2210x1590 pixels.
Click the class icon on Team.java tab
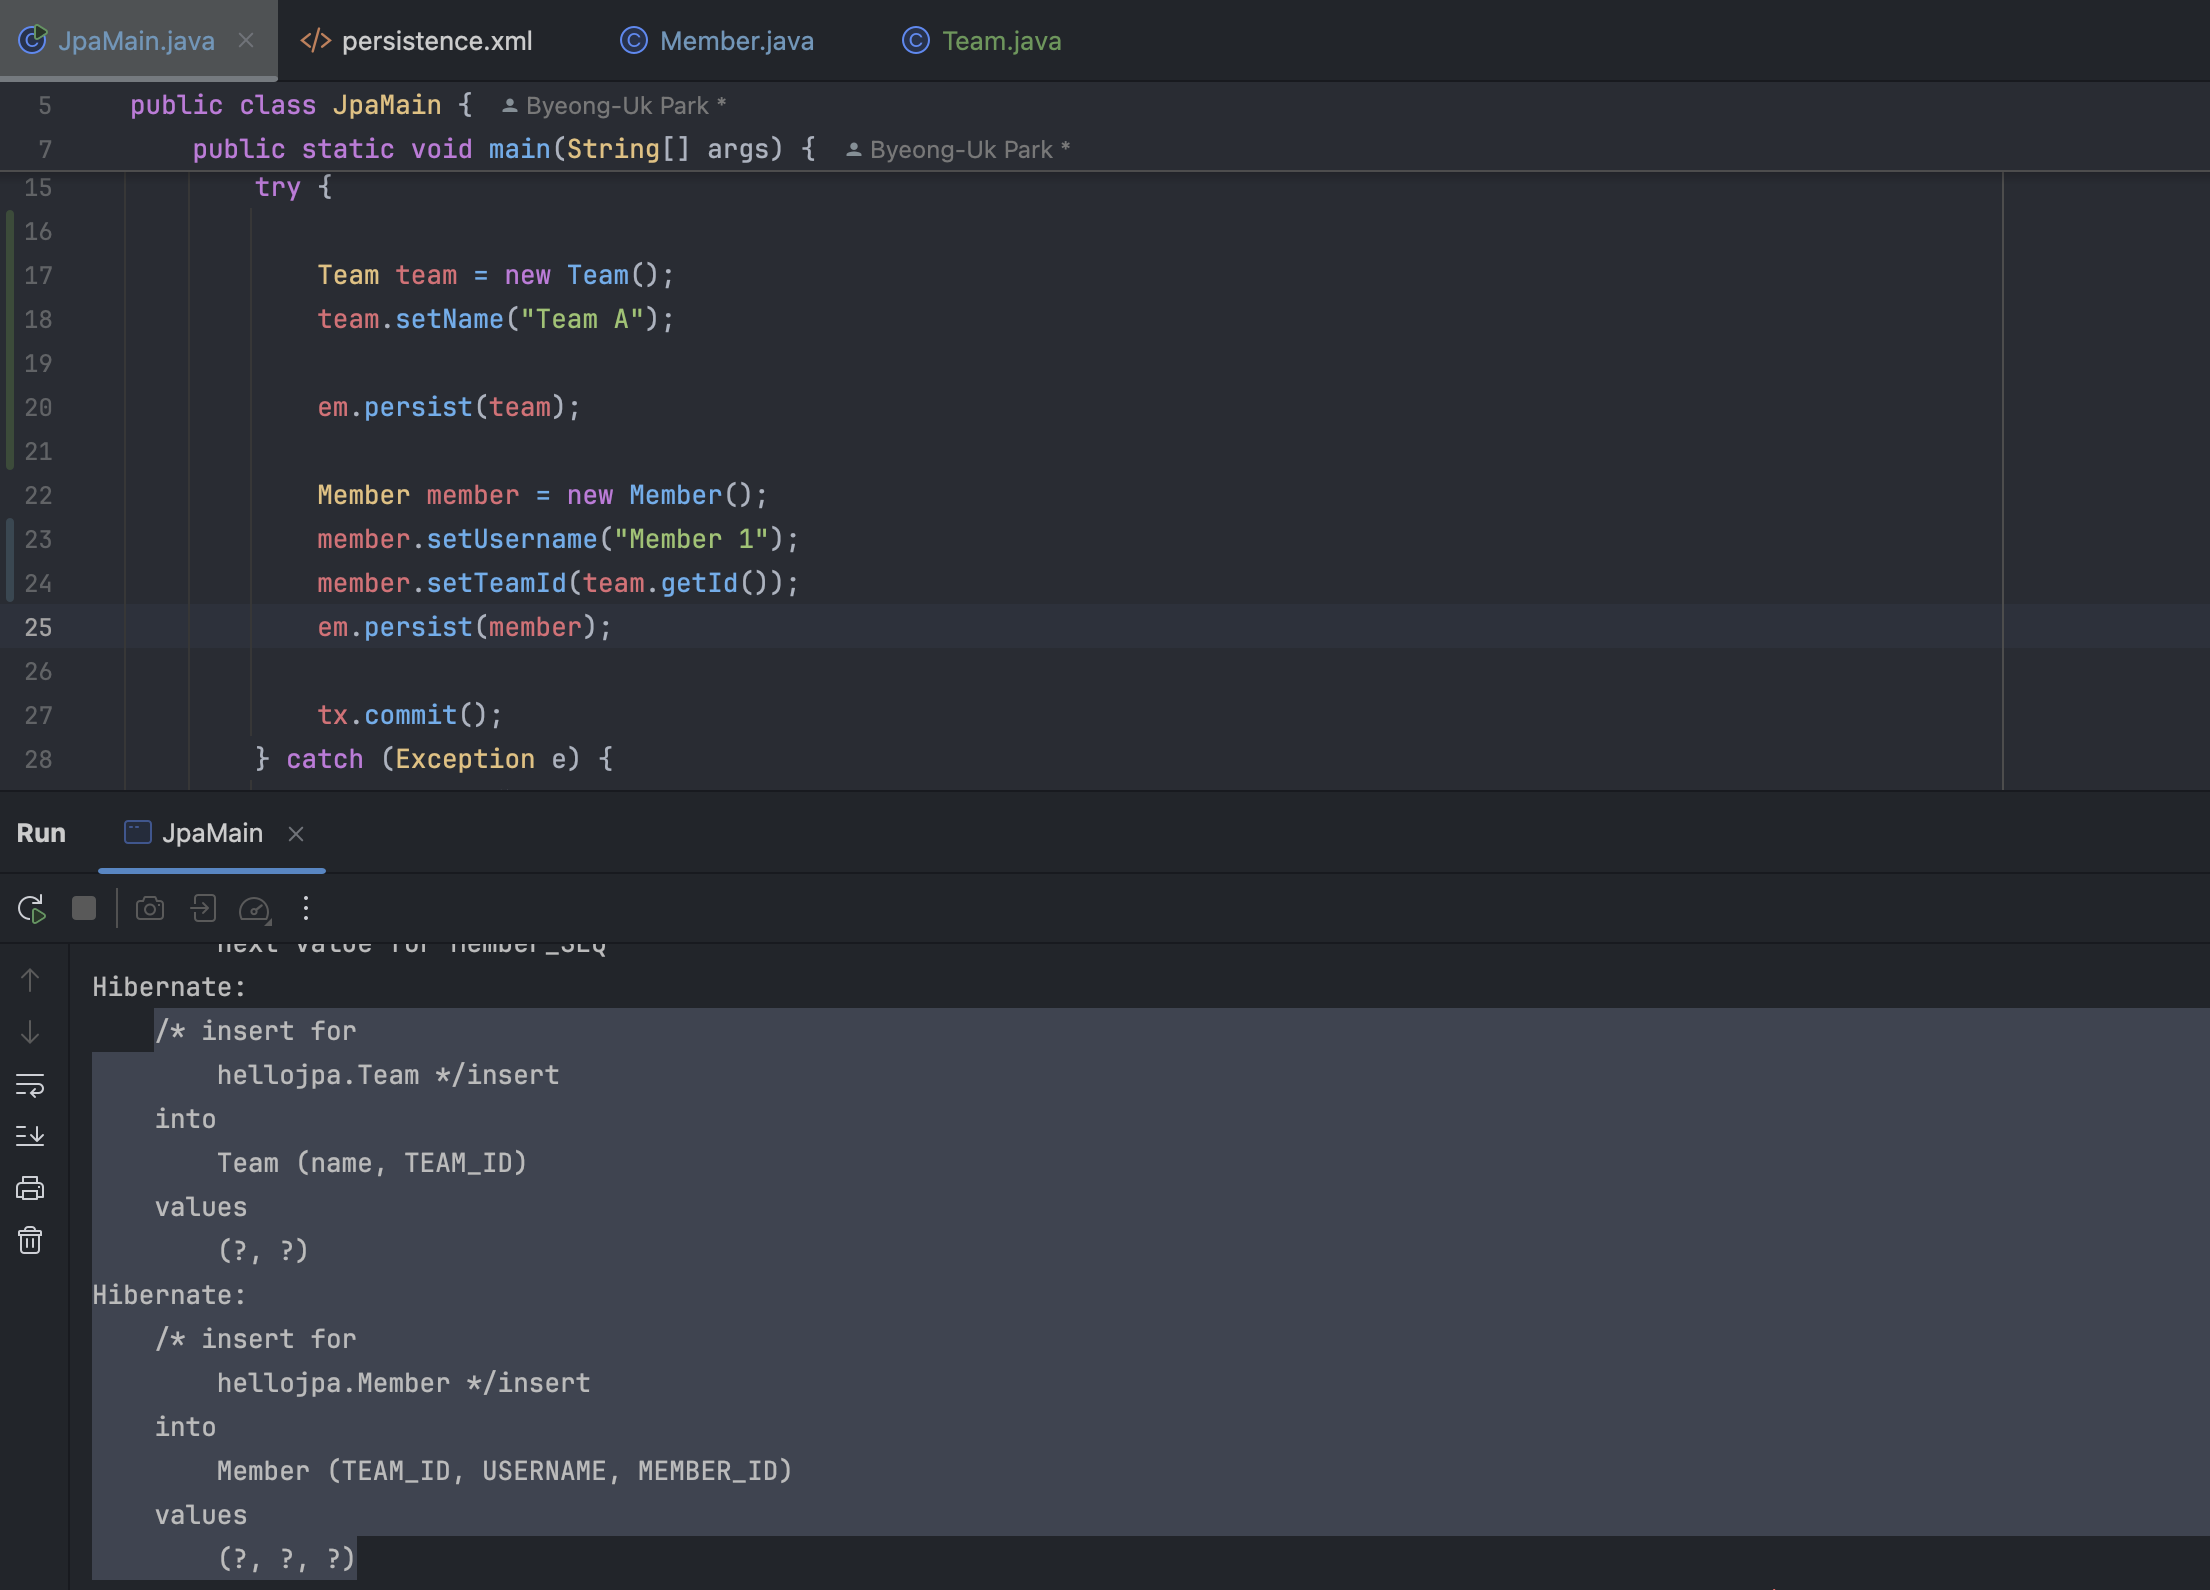coord(915,40)
